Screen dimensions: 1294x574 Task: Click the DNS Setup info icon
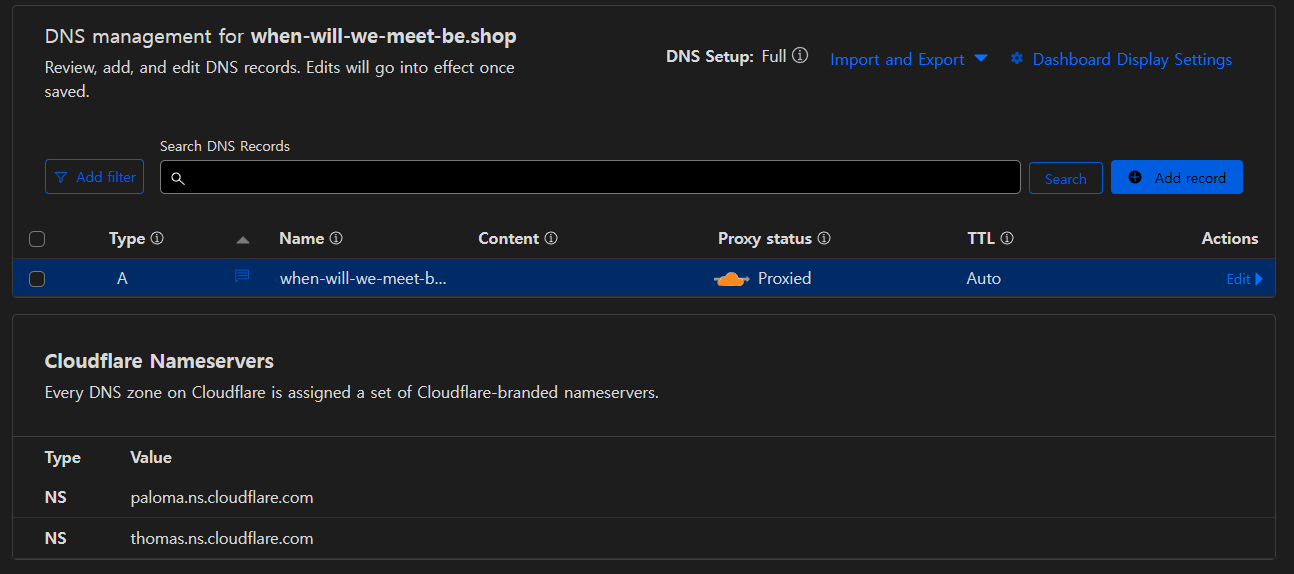[x=800, y=56]
